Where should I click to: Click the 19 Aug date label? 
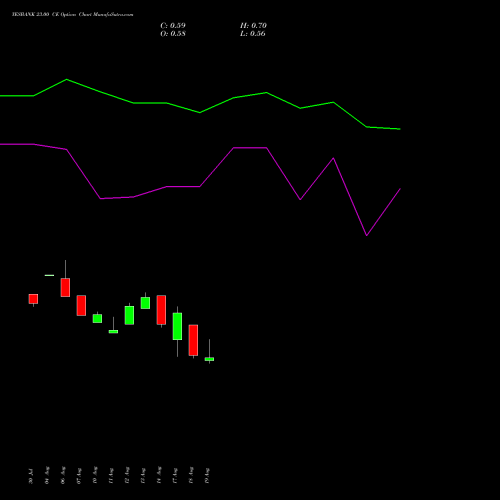click(x=207, y=476)
